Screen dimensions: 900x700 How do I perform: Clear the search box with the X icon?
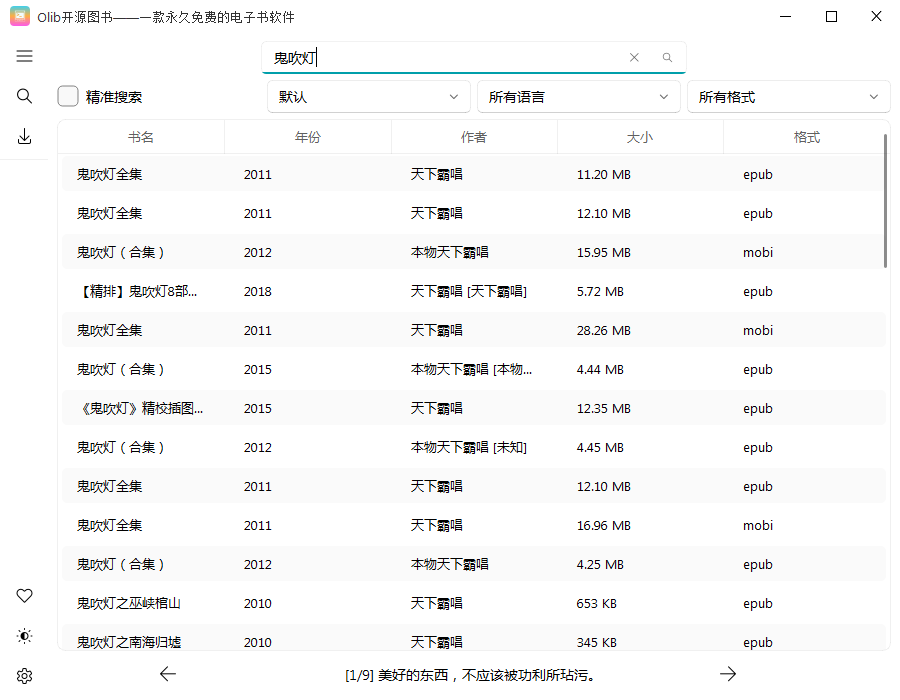pyautogui.click(x=634, y=57)
